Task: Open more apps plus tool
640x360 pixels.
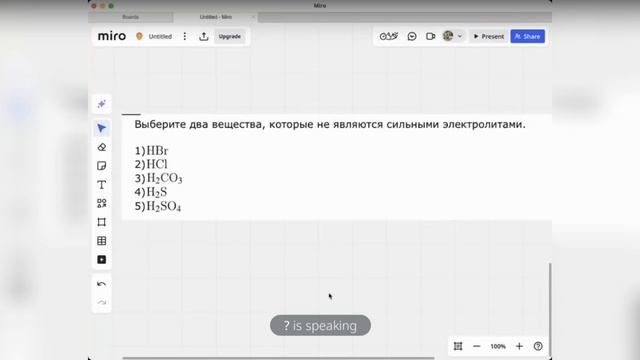Action: point(102,260)
